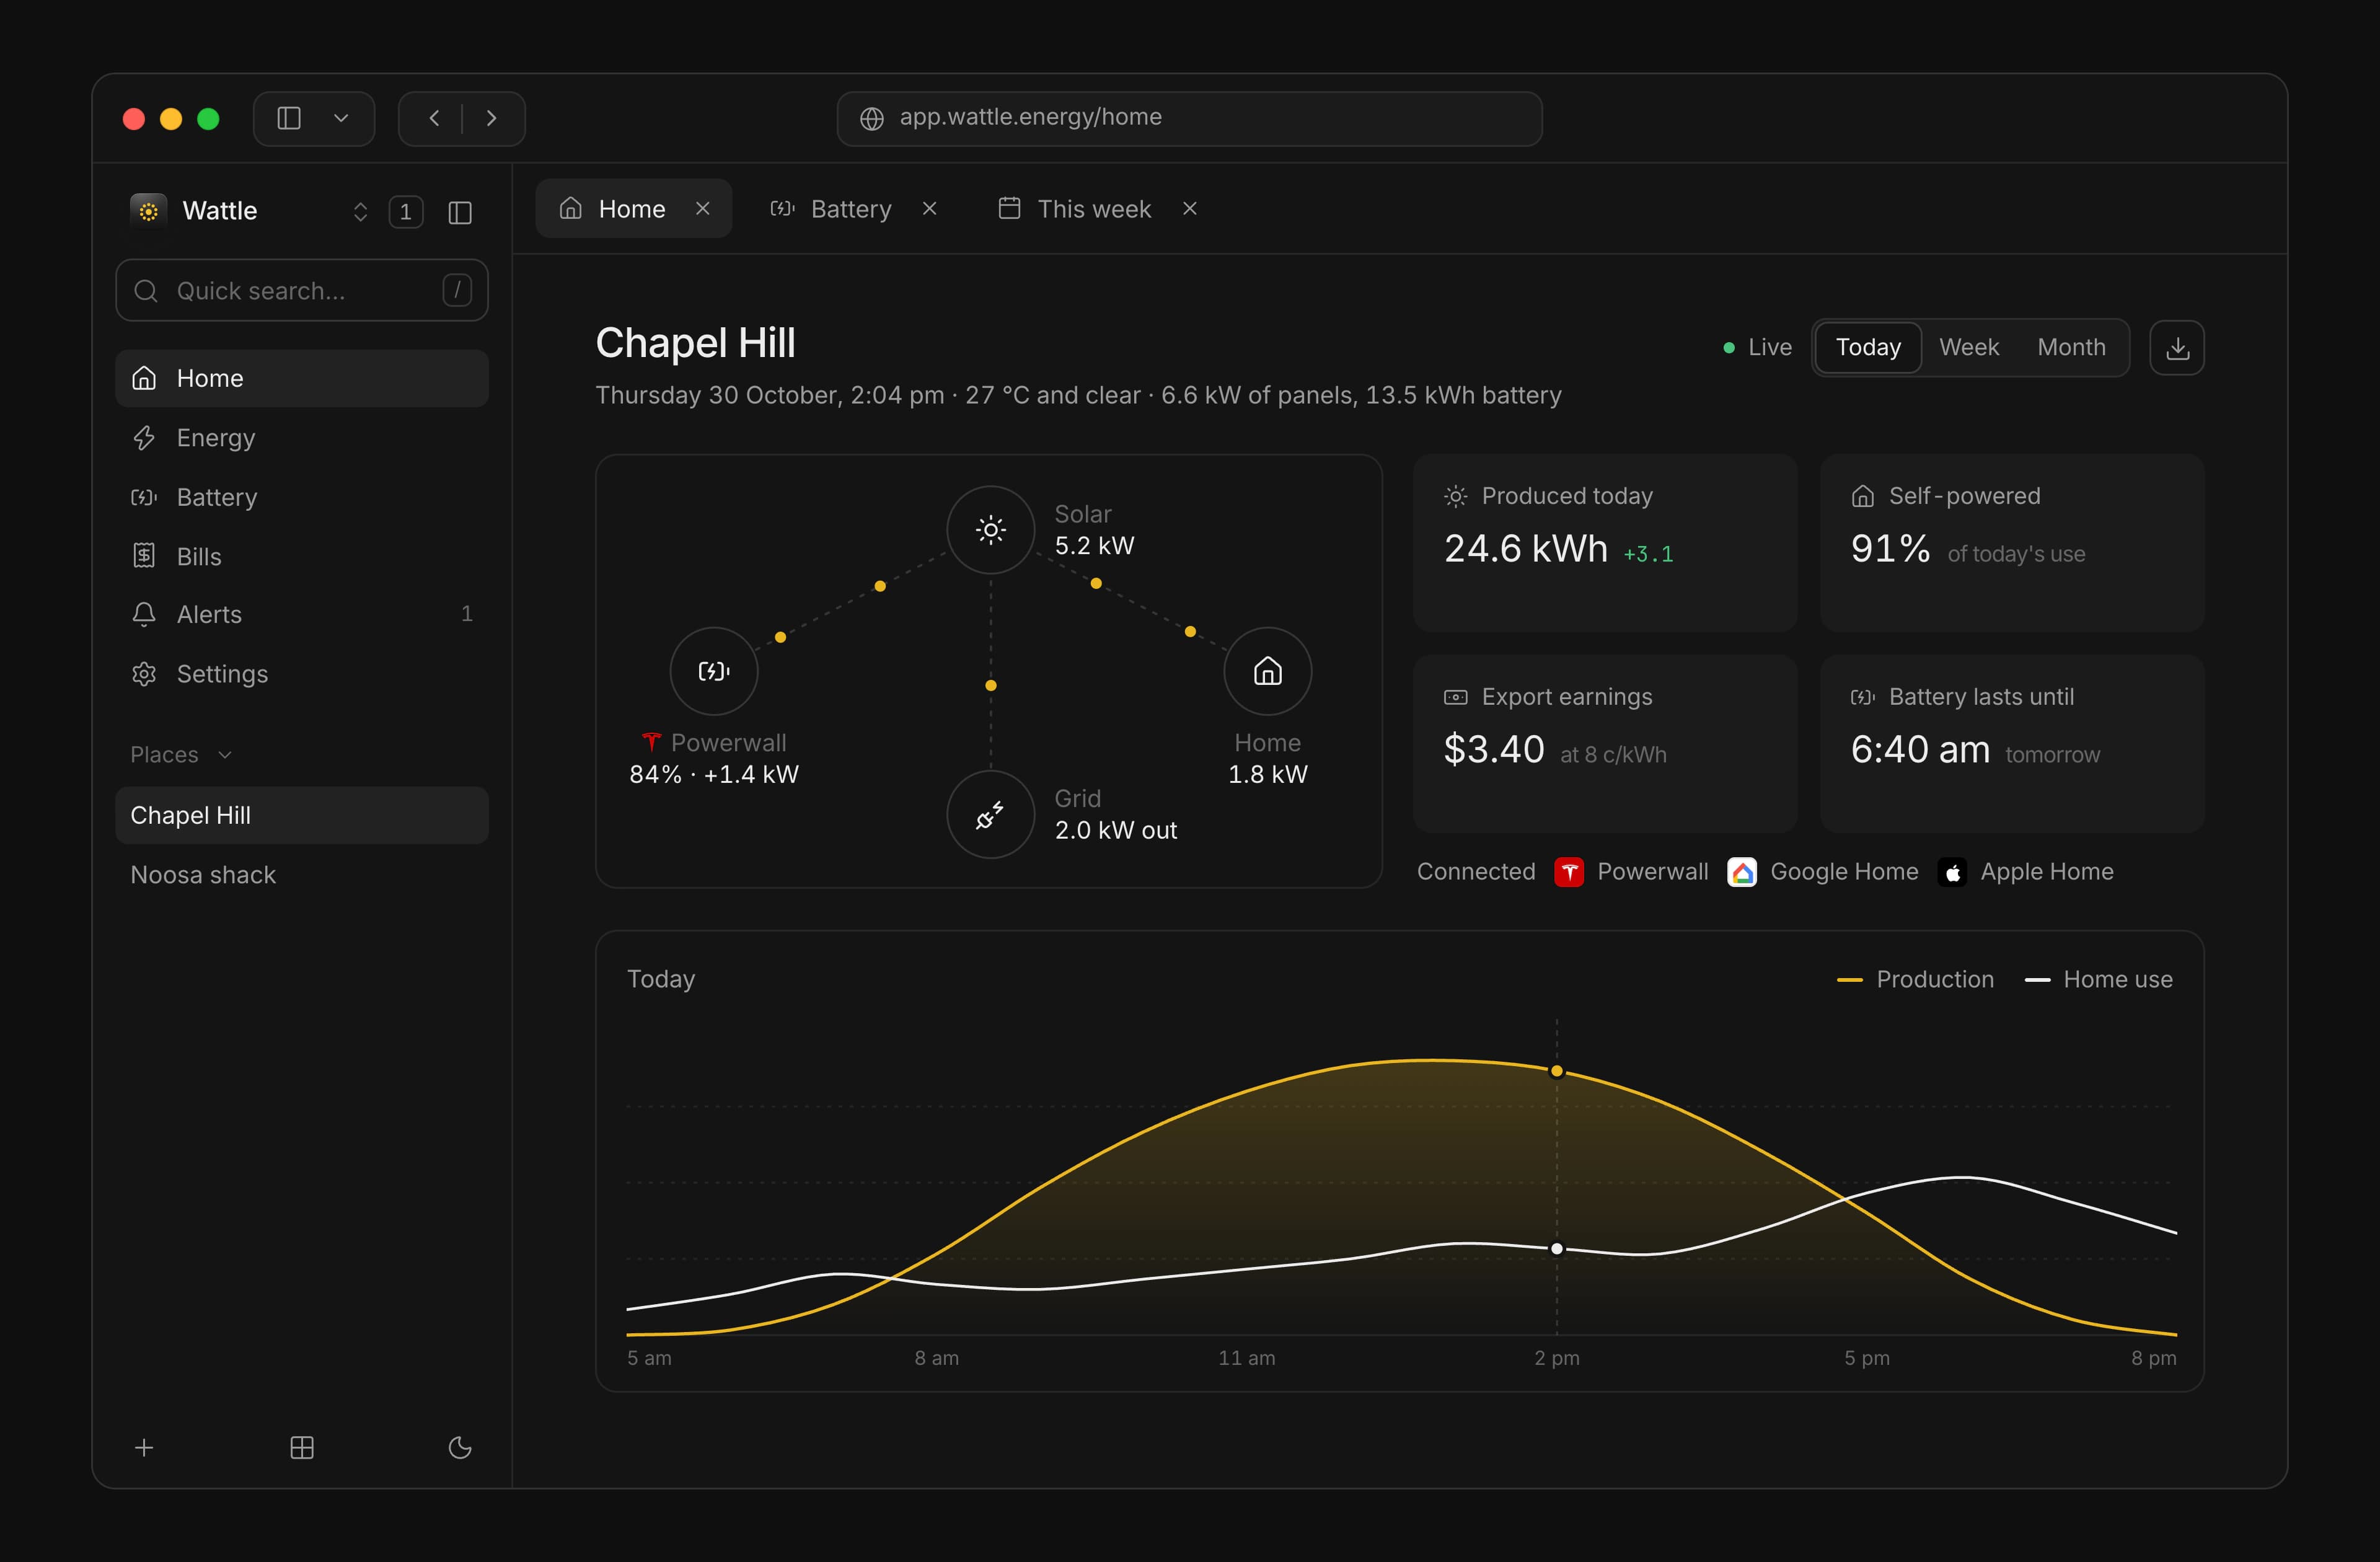Click the Wattle logo icon

point(149,211)
